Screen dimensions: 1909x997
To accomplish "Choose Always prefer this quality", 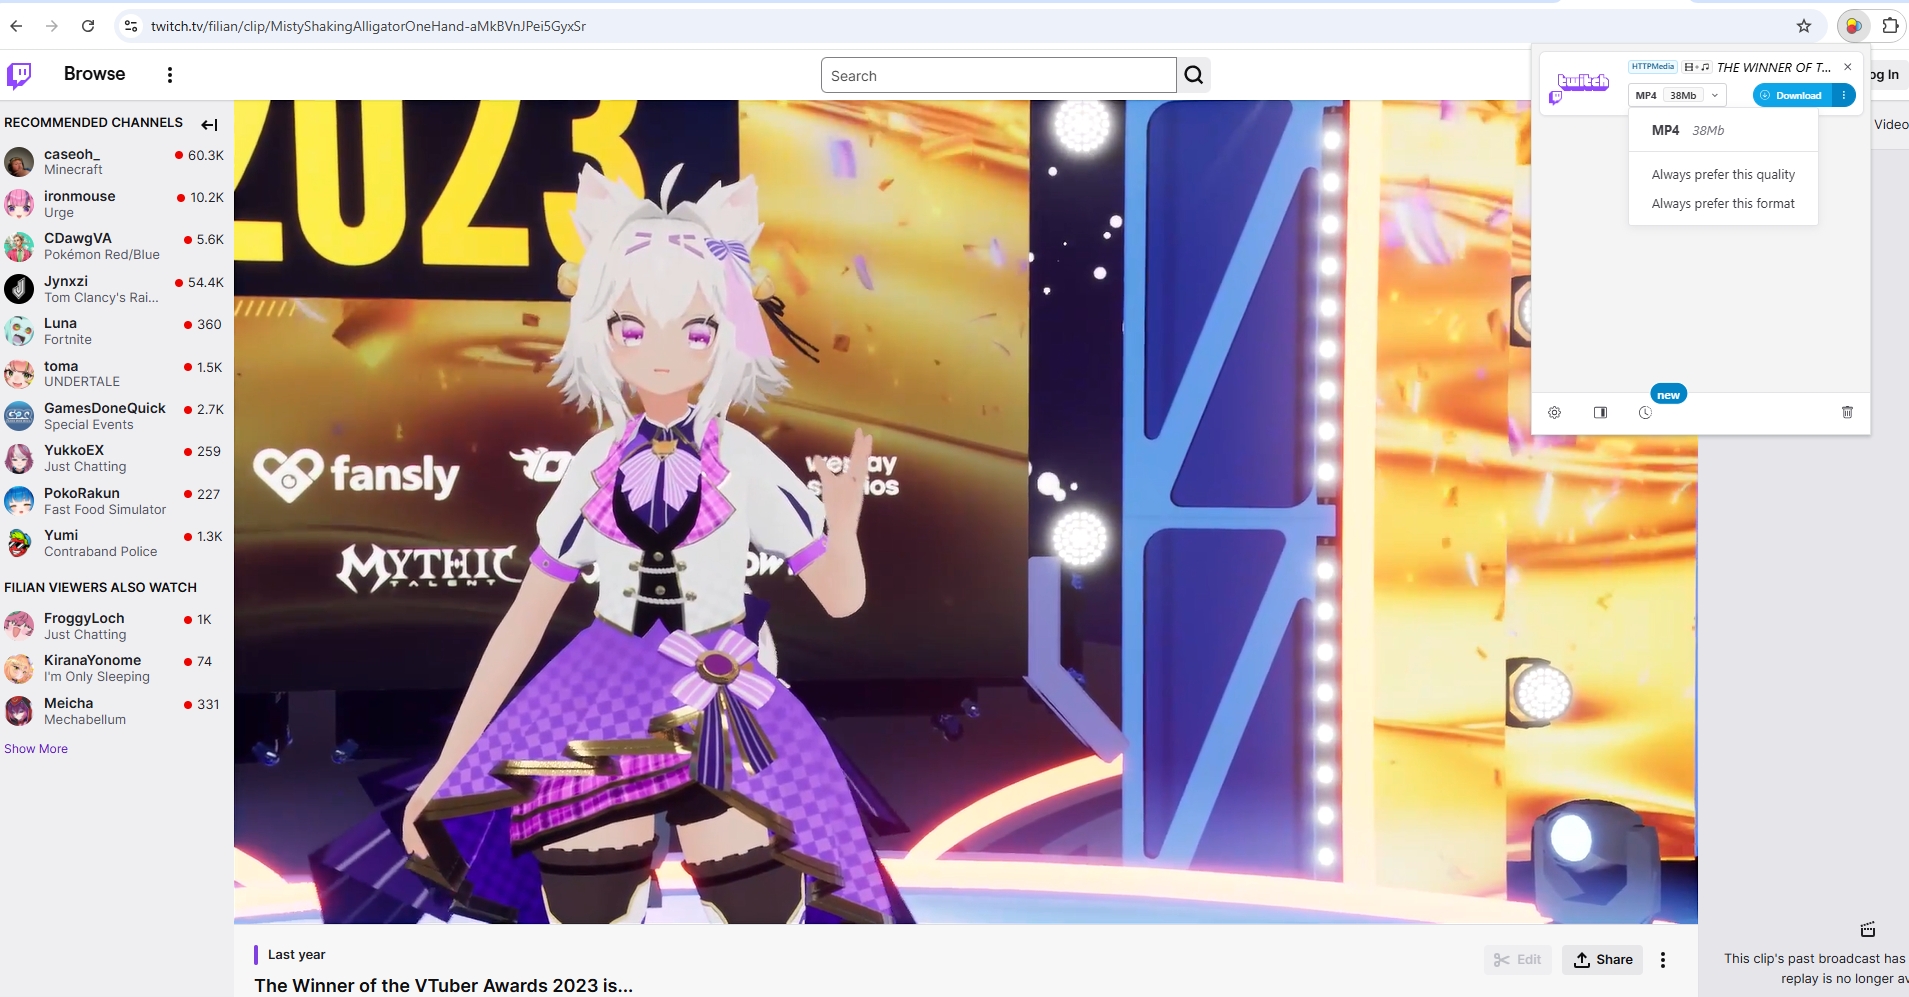I will pos(1723,174).
